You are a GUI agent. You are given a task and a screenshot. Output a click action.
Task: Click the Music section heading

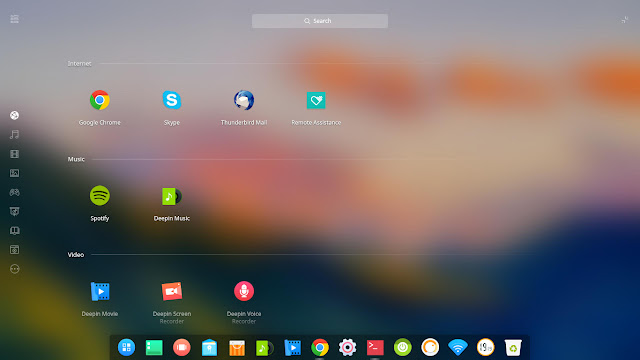point(76,159)
